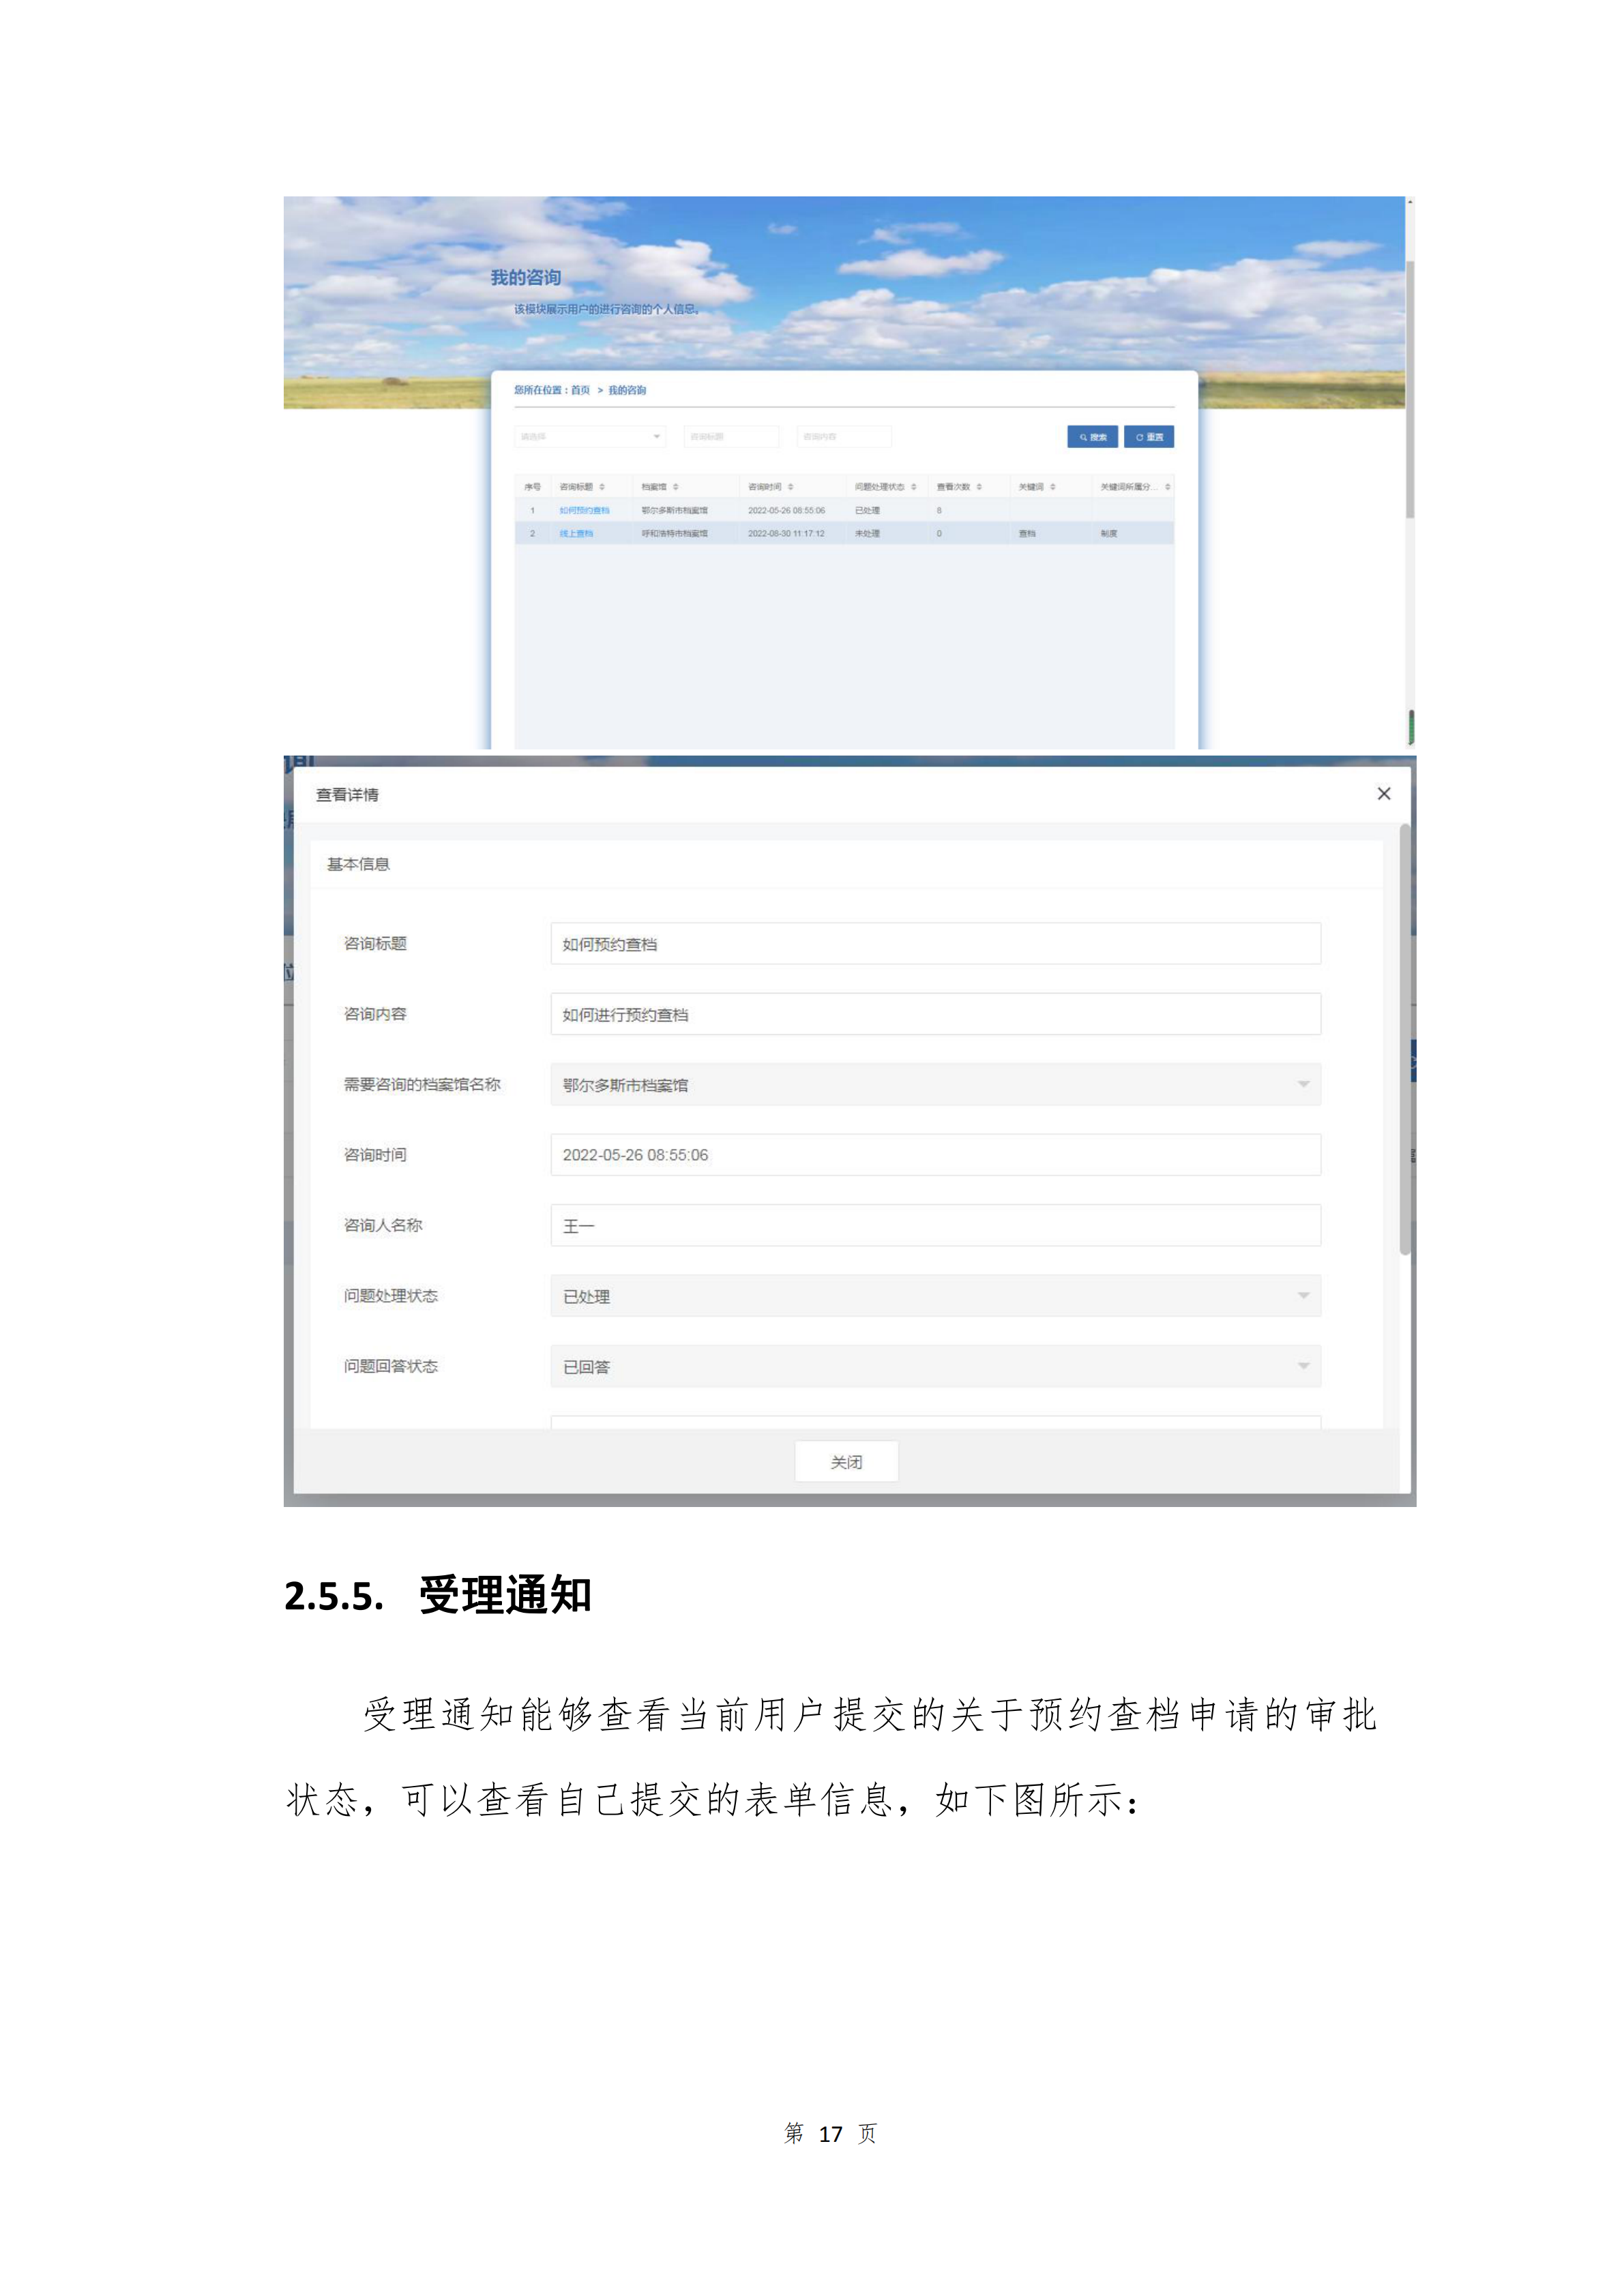1624x2296 pixels.
Task: Click the 咨询内容 field showing 如何进行预约查档
Action: pos(935,1014)
